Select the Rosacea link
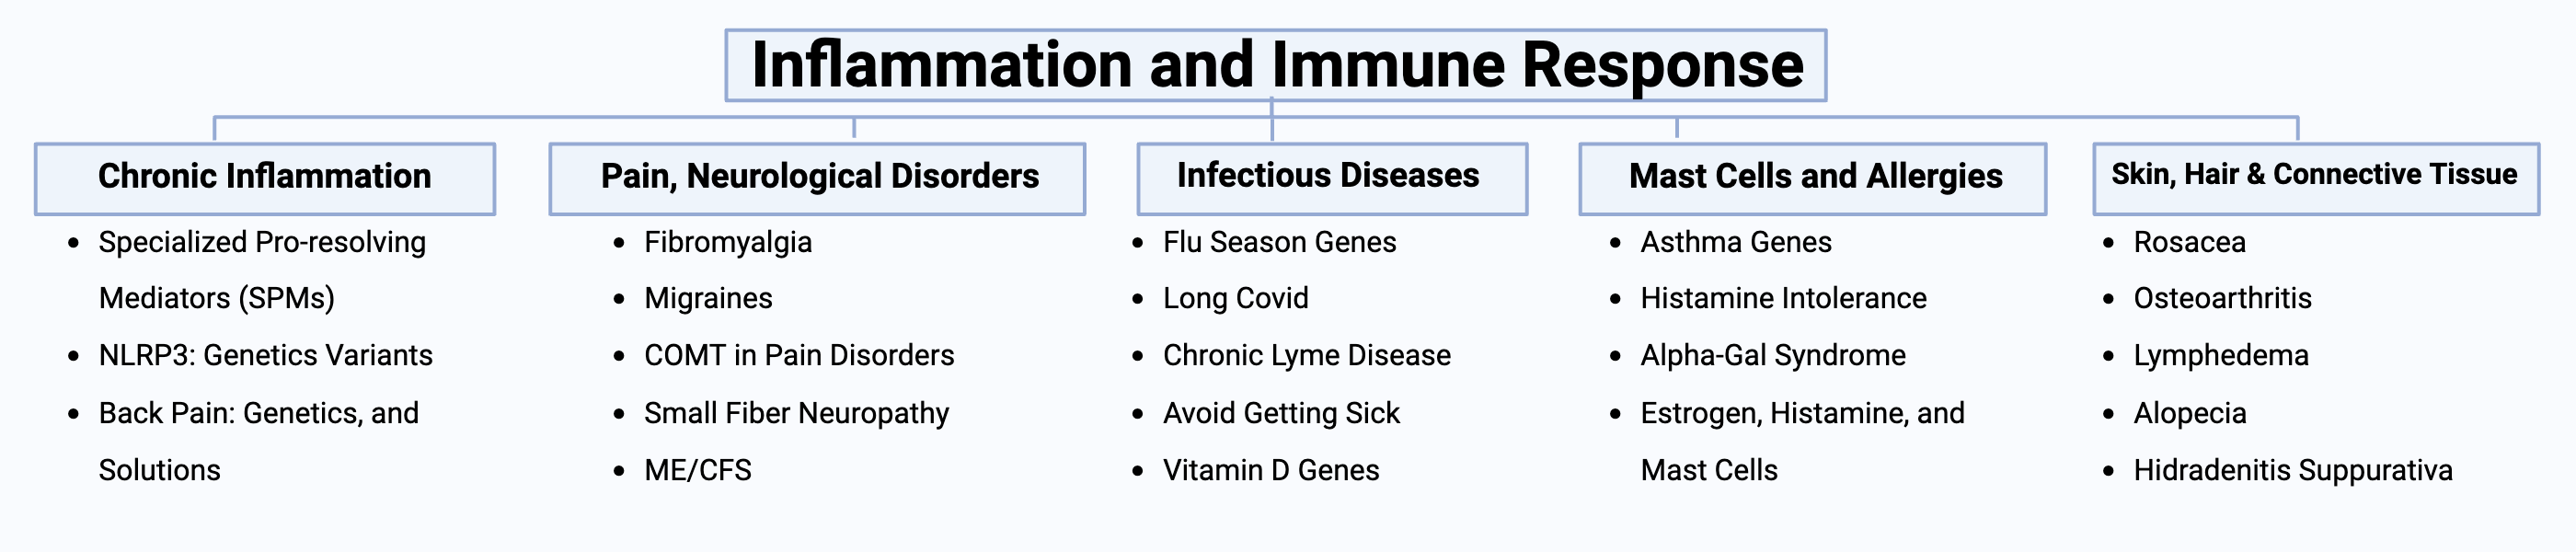2576x552 pixels. (2189, 242)
